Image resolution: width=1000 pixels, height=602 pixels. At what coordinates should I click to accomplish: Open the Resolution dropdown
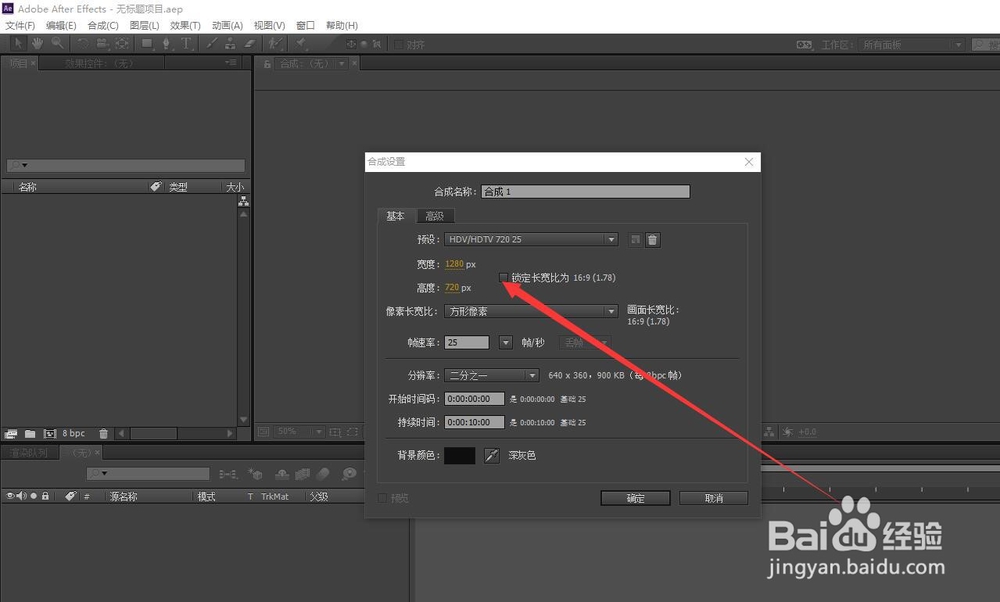492,375
